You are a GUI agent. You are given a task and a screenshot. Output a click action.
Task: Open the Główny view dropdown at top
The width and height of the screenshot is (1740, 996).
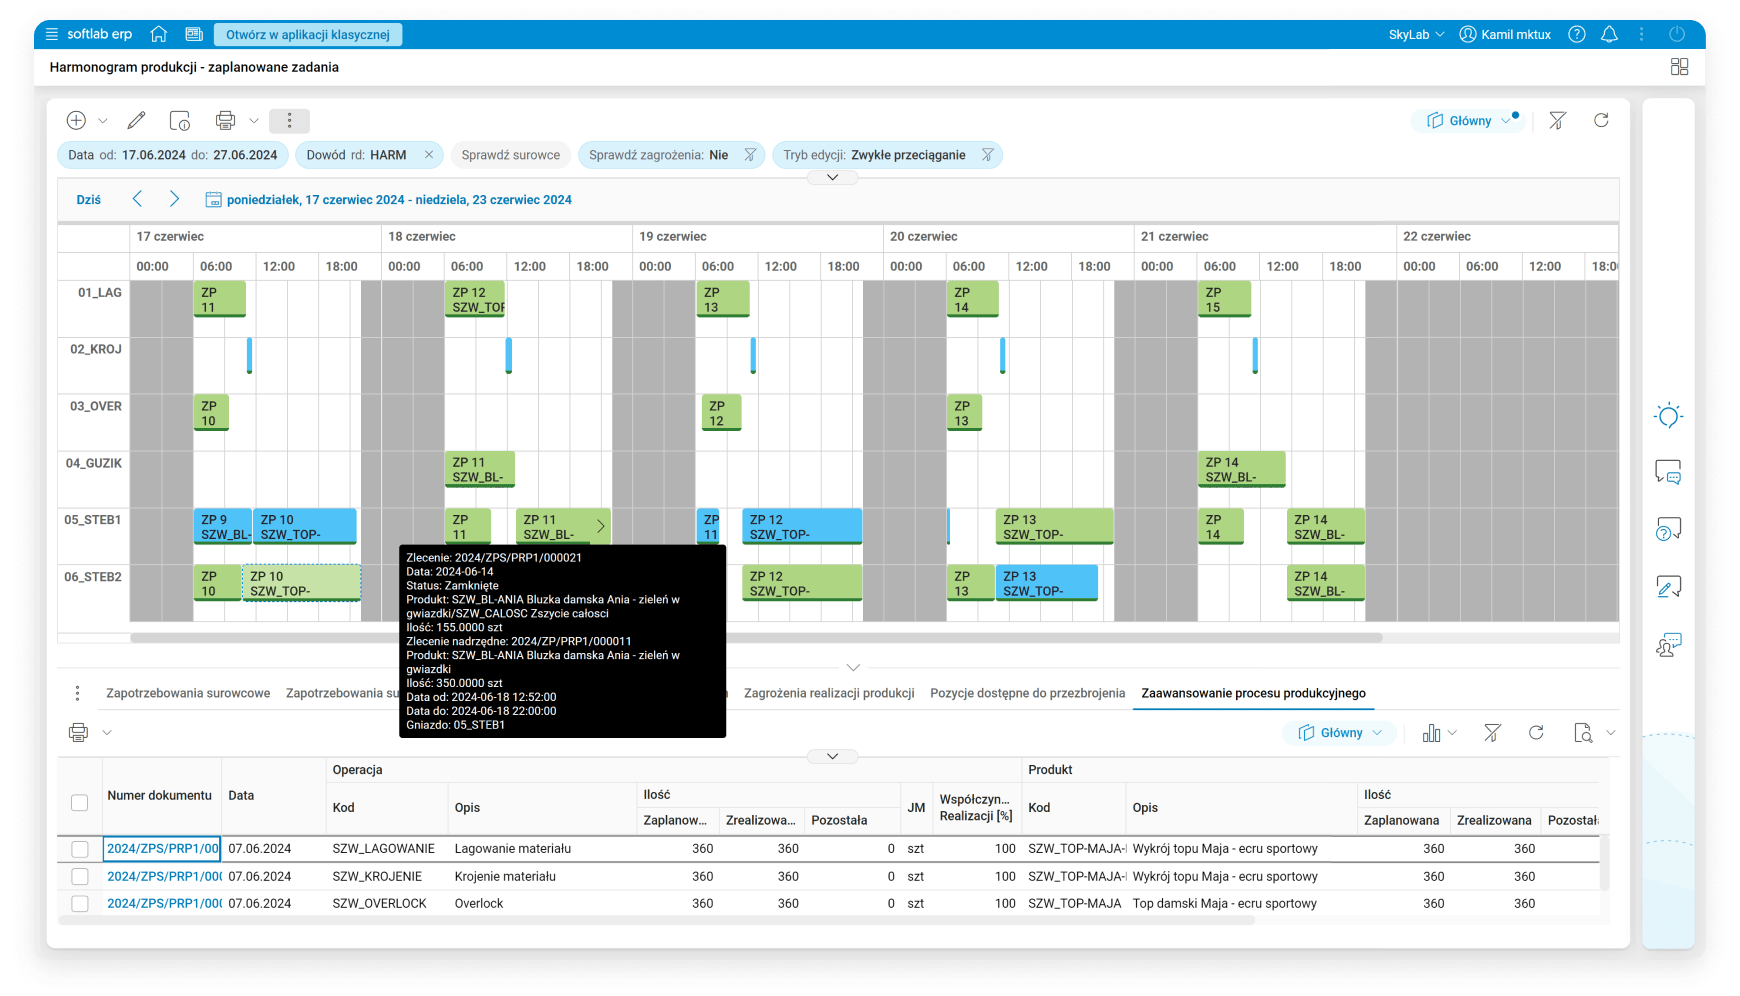pyautogui.click(x=1468, y=121)
